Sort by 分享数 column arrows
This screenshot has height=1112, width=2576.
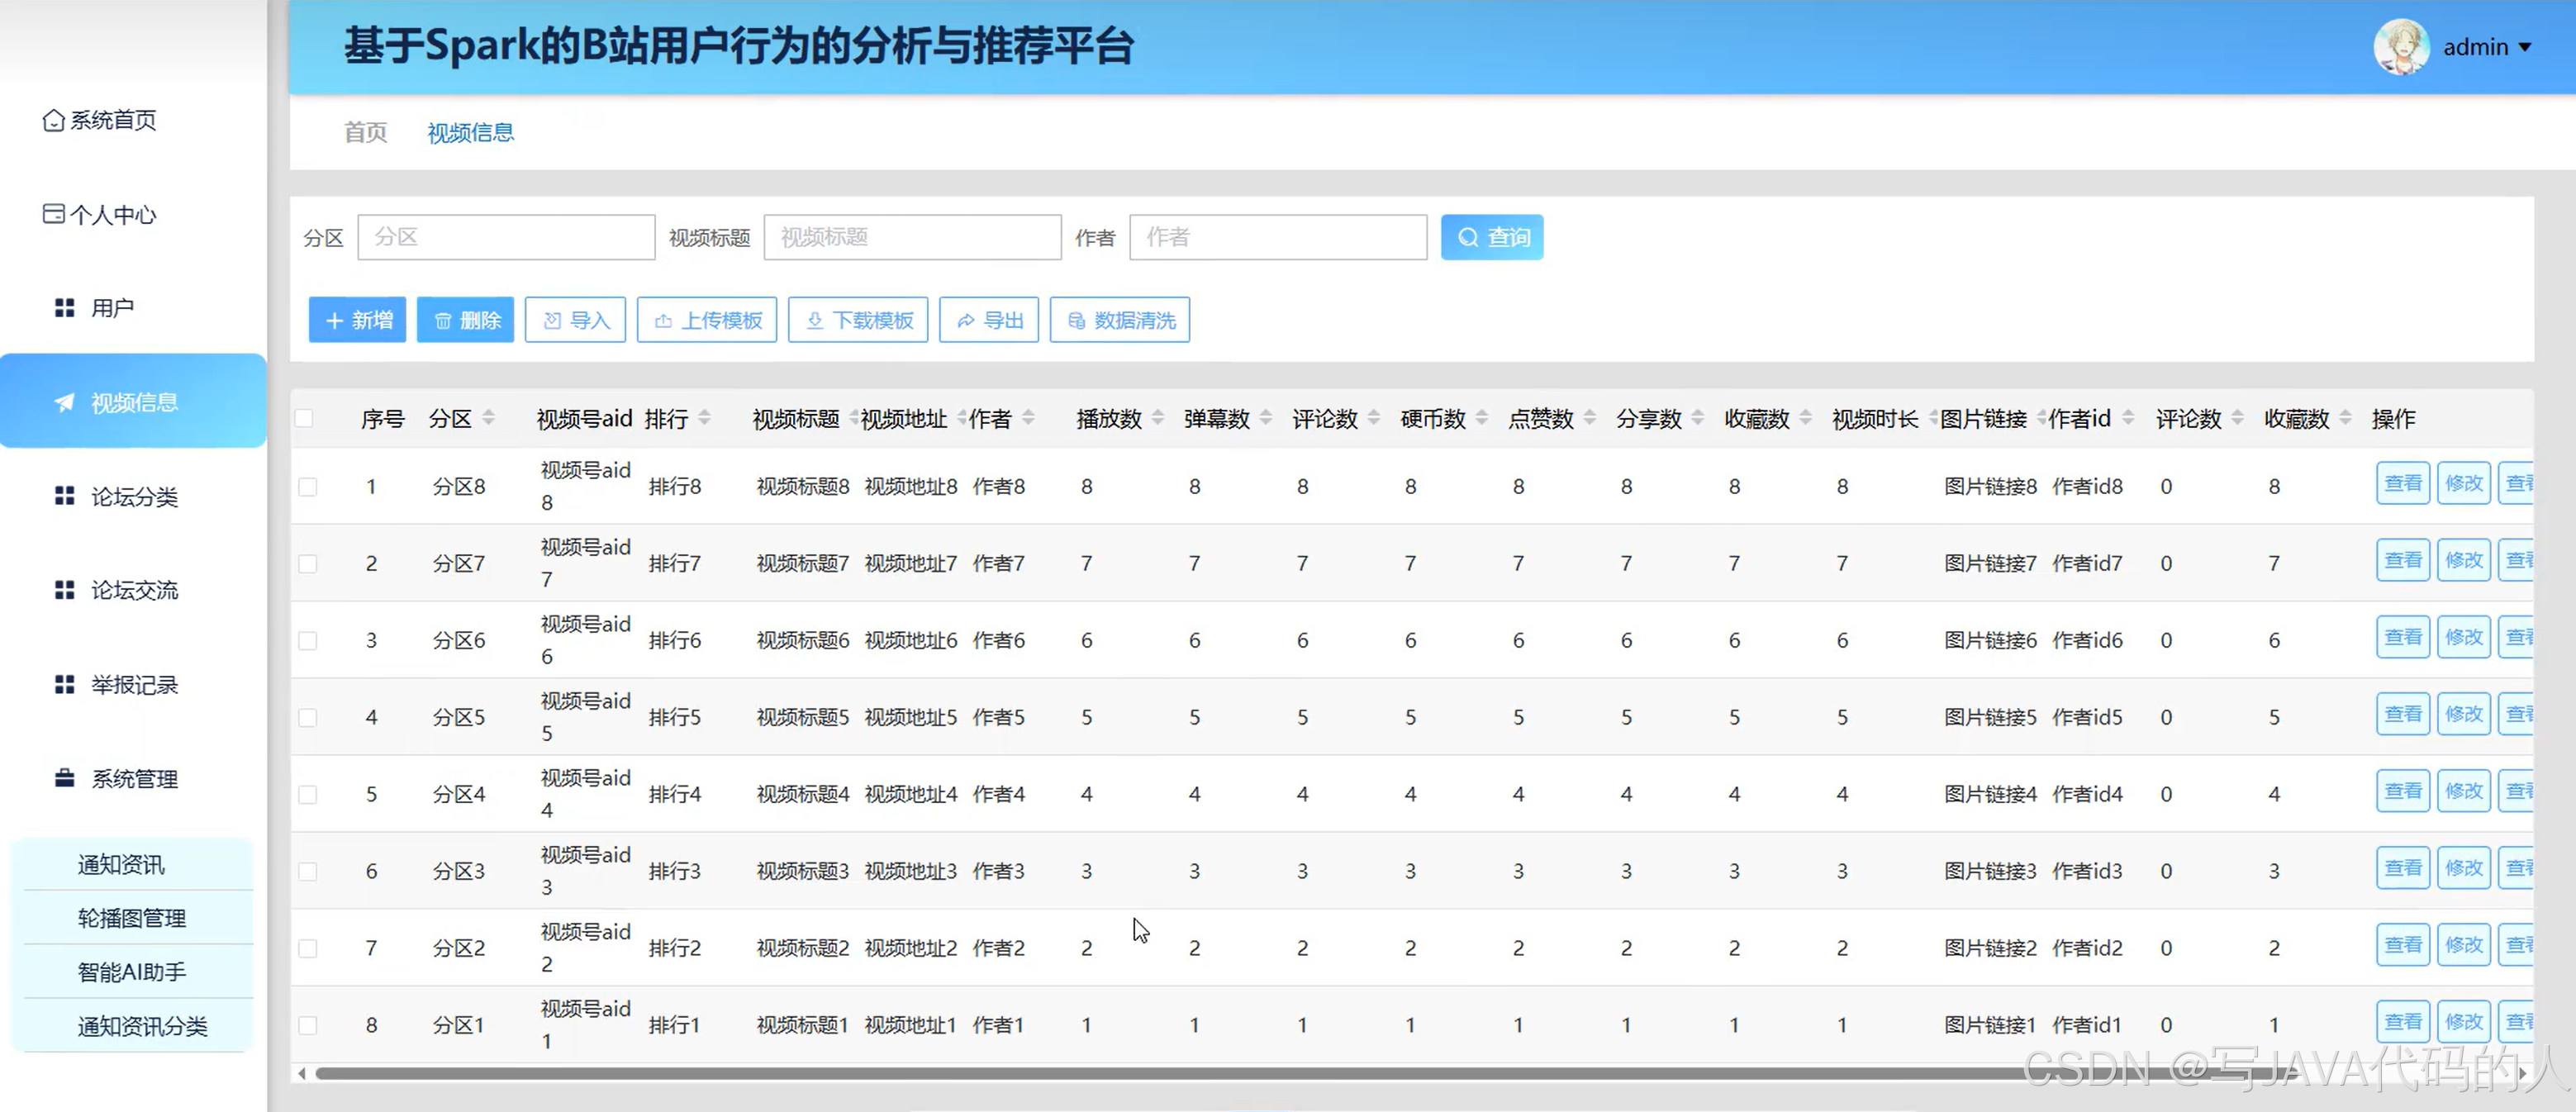coord(1698,418)
